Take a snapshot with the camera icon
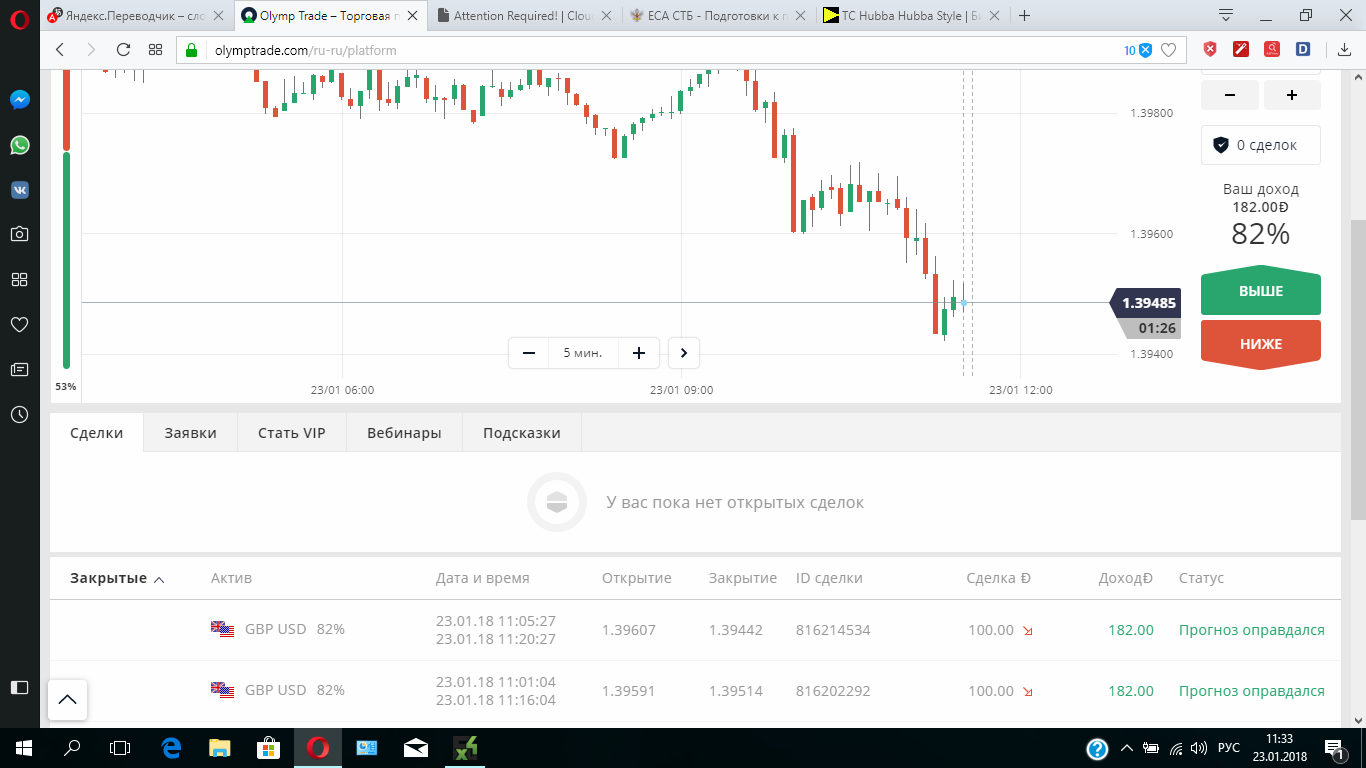This screenshot has height=768, width=1366. pyautogui.click(x=19, y=234)
